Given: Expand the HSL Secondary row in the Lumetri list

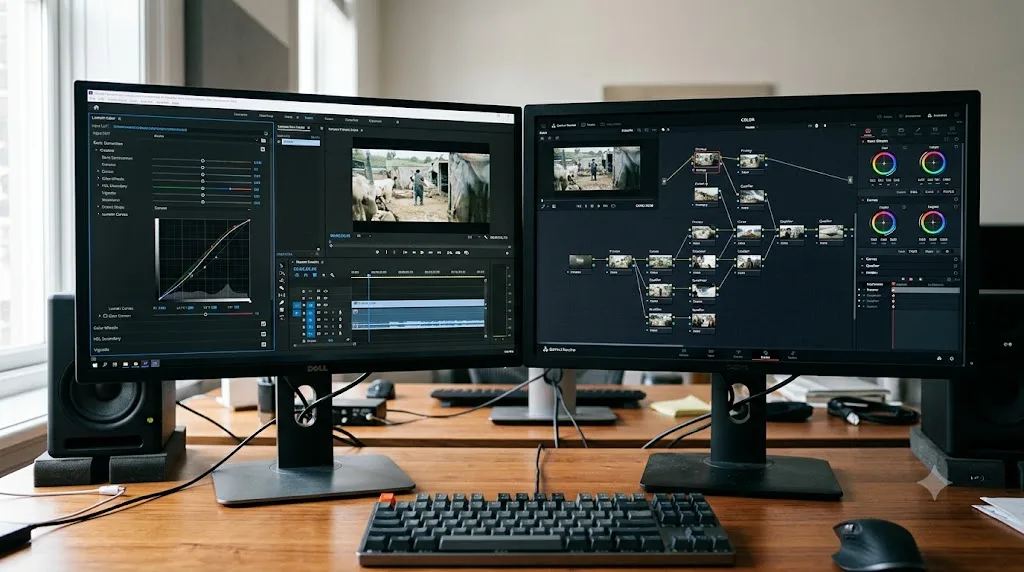Looking at the screenshot, I should click(98, 185).
